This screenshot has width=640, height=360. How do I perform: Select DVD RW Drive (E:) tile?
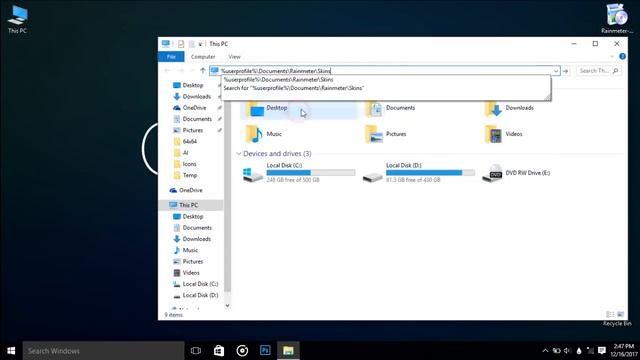(516, 173)
